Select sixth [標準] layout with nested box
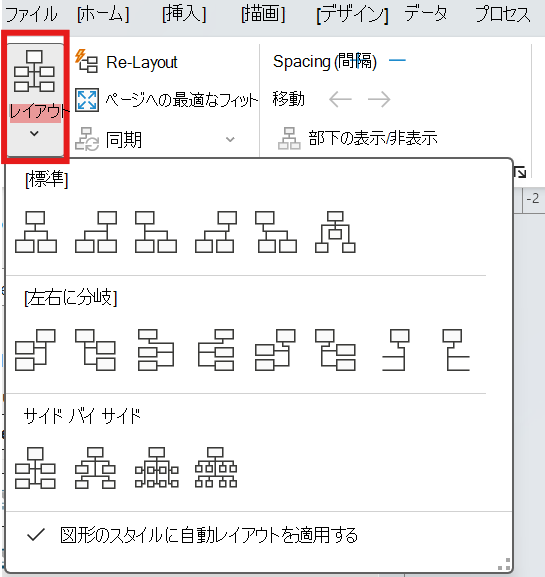This screenshot has width=545, height=577. [335, 232]
